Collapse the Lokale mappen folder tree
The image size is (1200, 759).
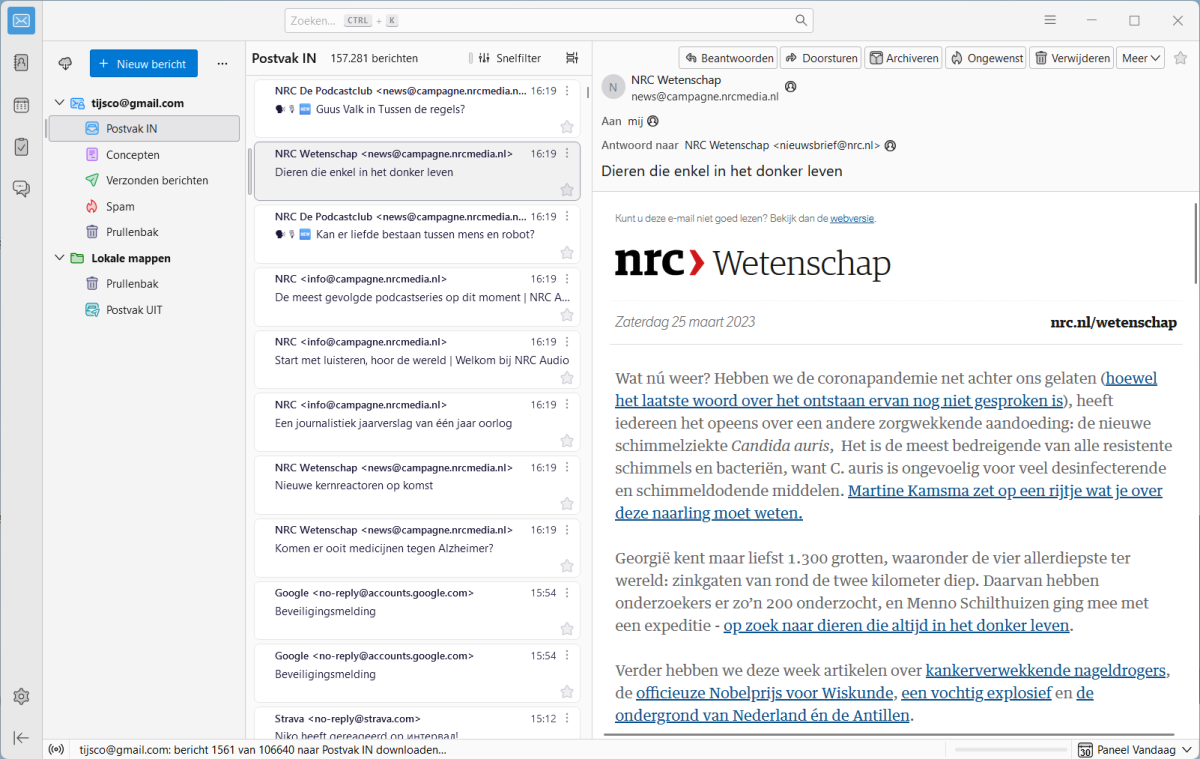point(59,258)
